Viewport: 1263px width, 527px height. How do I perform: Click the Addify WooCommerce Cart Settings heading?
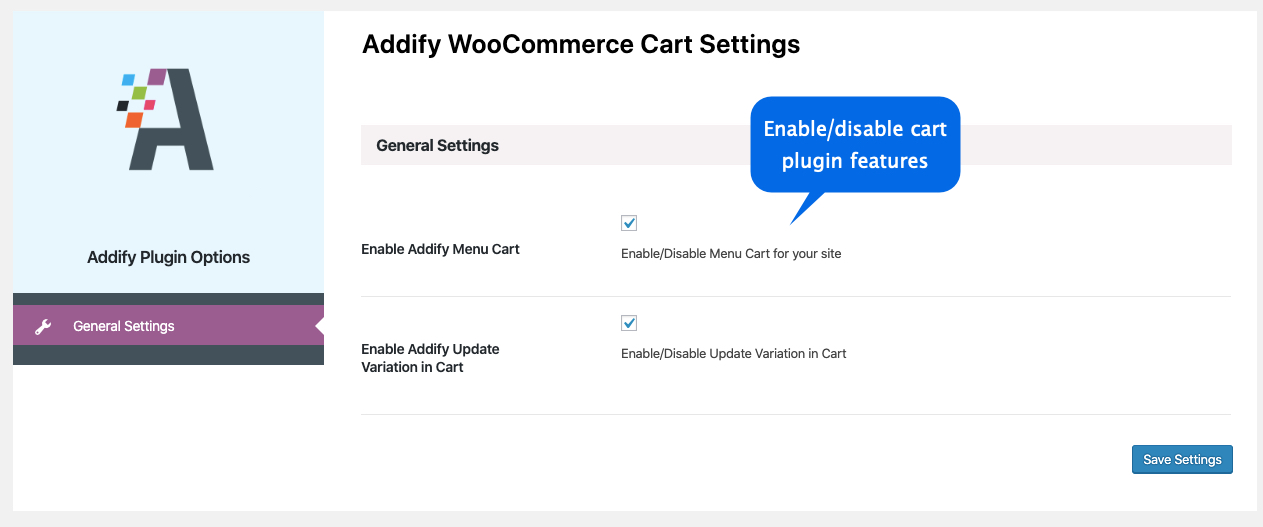pyautogui.click(x=581, y=44)
